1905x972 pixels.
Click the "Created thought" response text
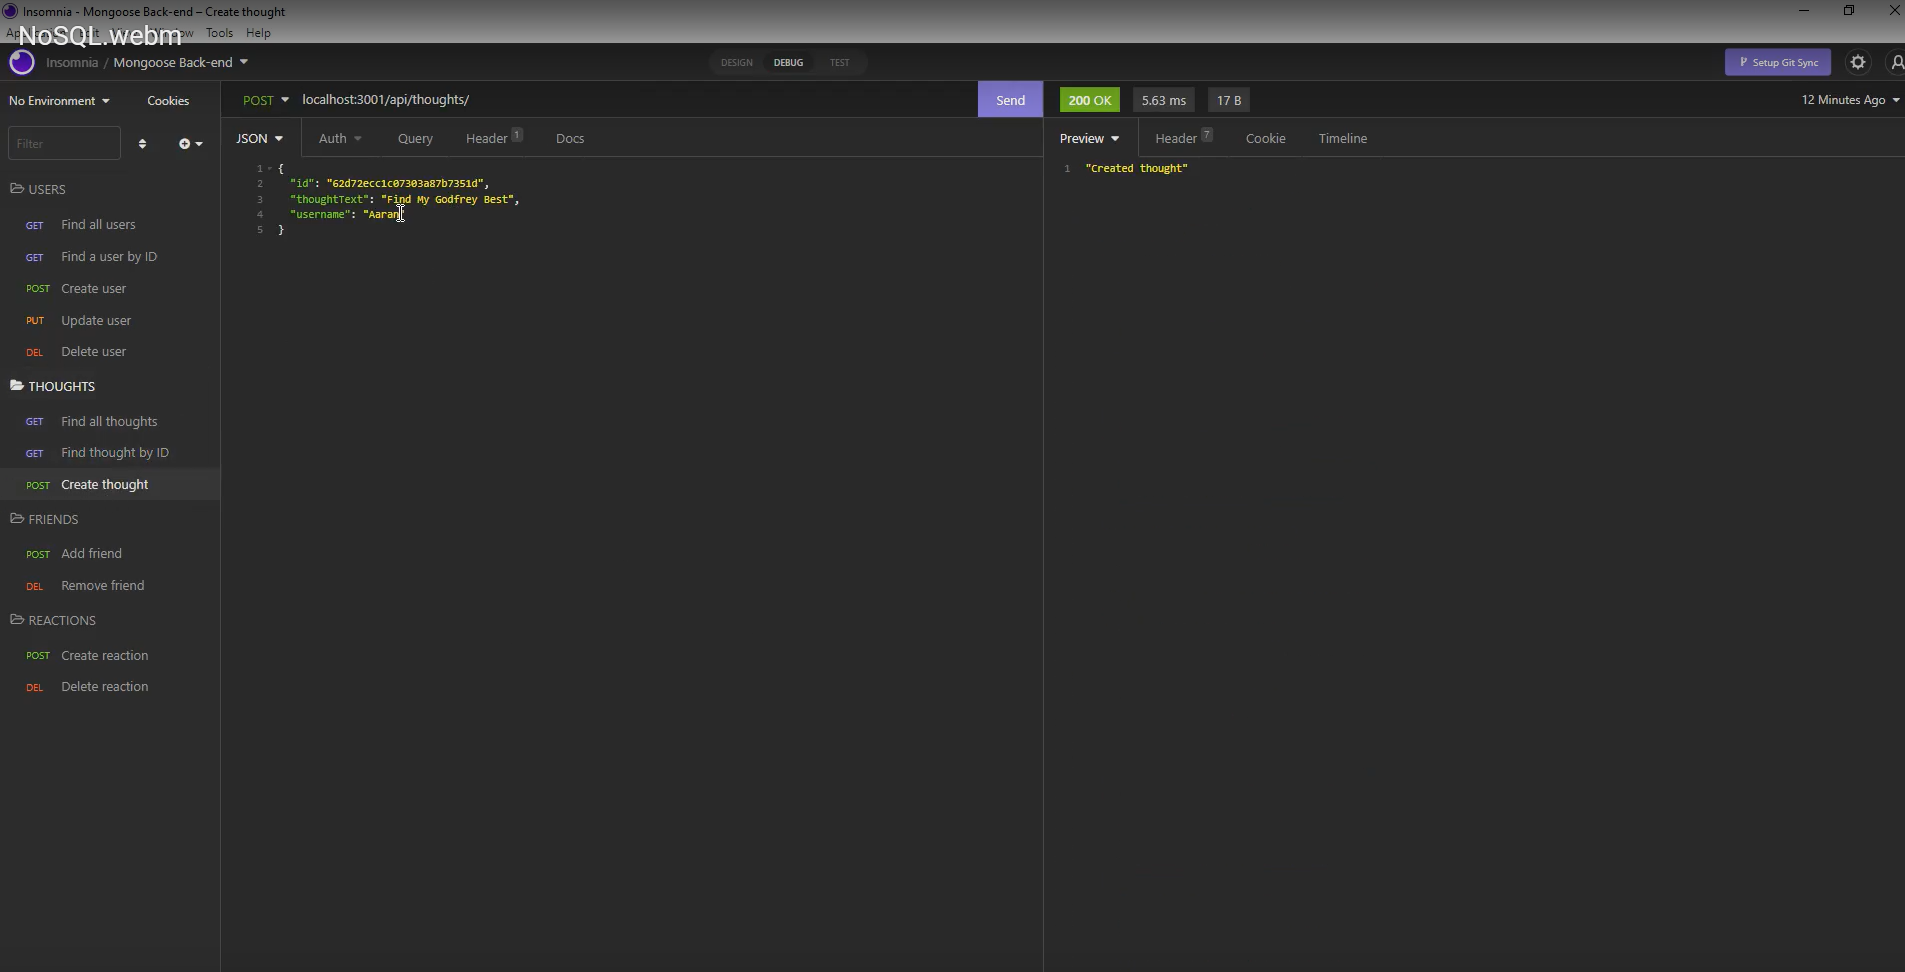tap(1136, 168)
